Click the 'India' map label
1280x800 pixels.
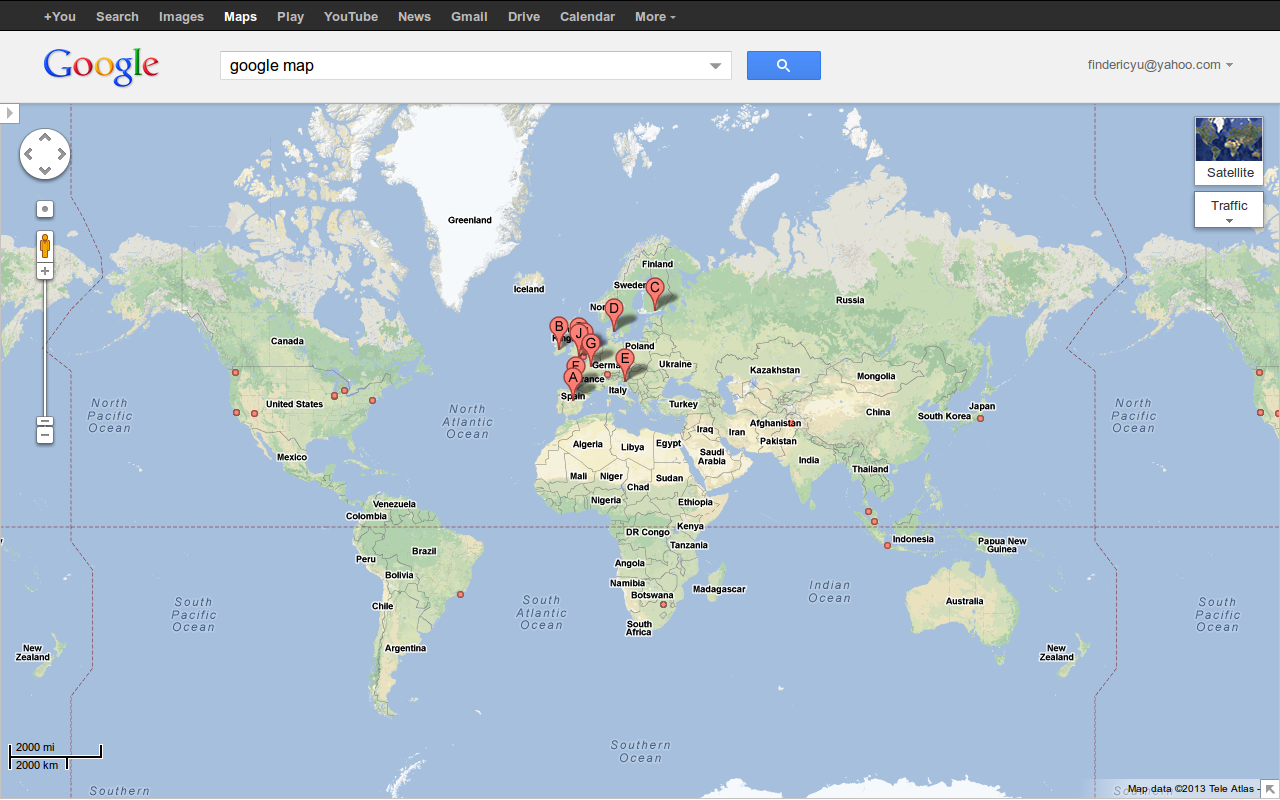coord(809,460)
